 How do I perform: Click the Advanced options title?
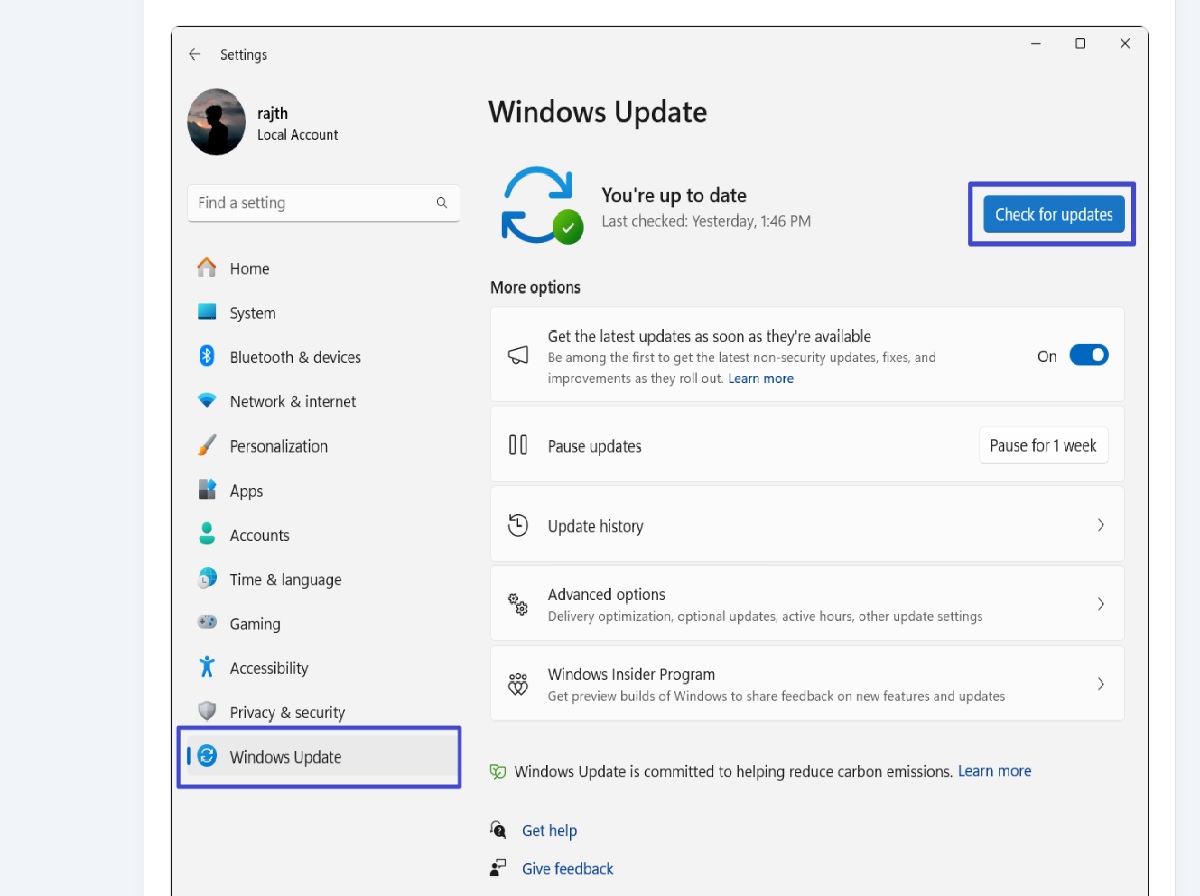pyautogui.click(x=606, y=594)
